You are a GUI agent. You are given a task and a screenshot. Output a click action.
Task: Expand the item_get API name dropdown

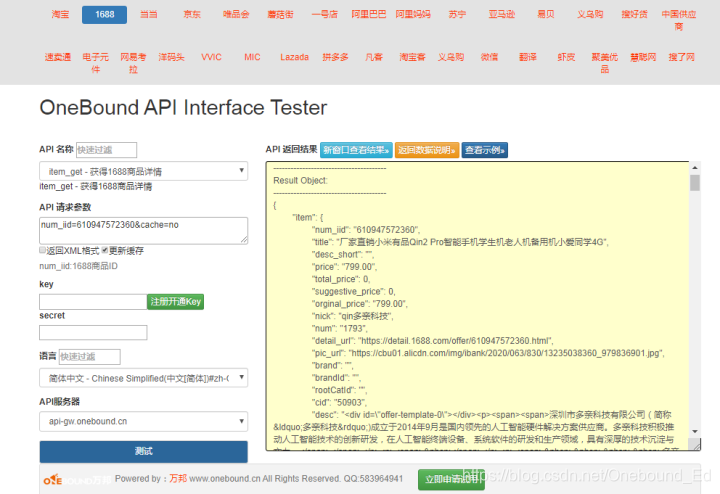click(144, 171)
